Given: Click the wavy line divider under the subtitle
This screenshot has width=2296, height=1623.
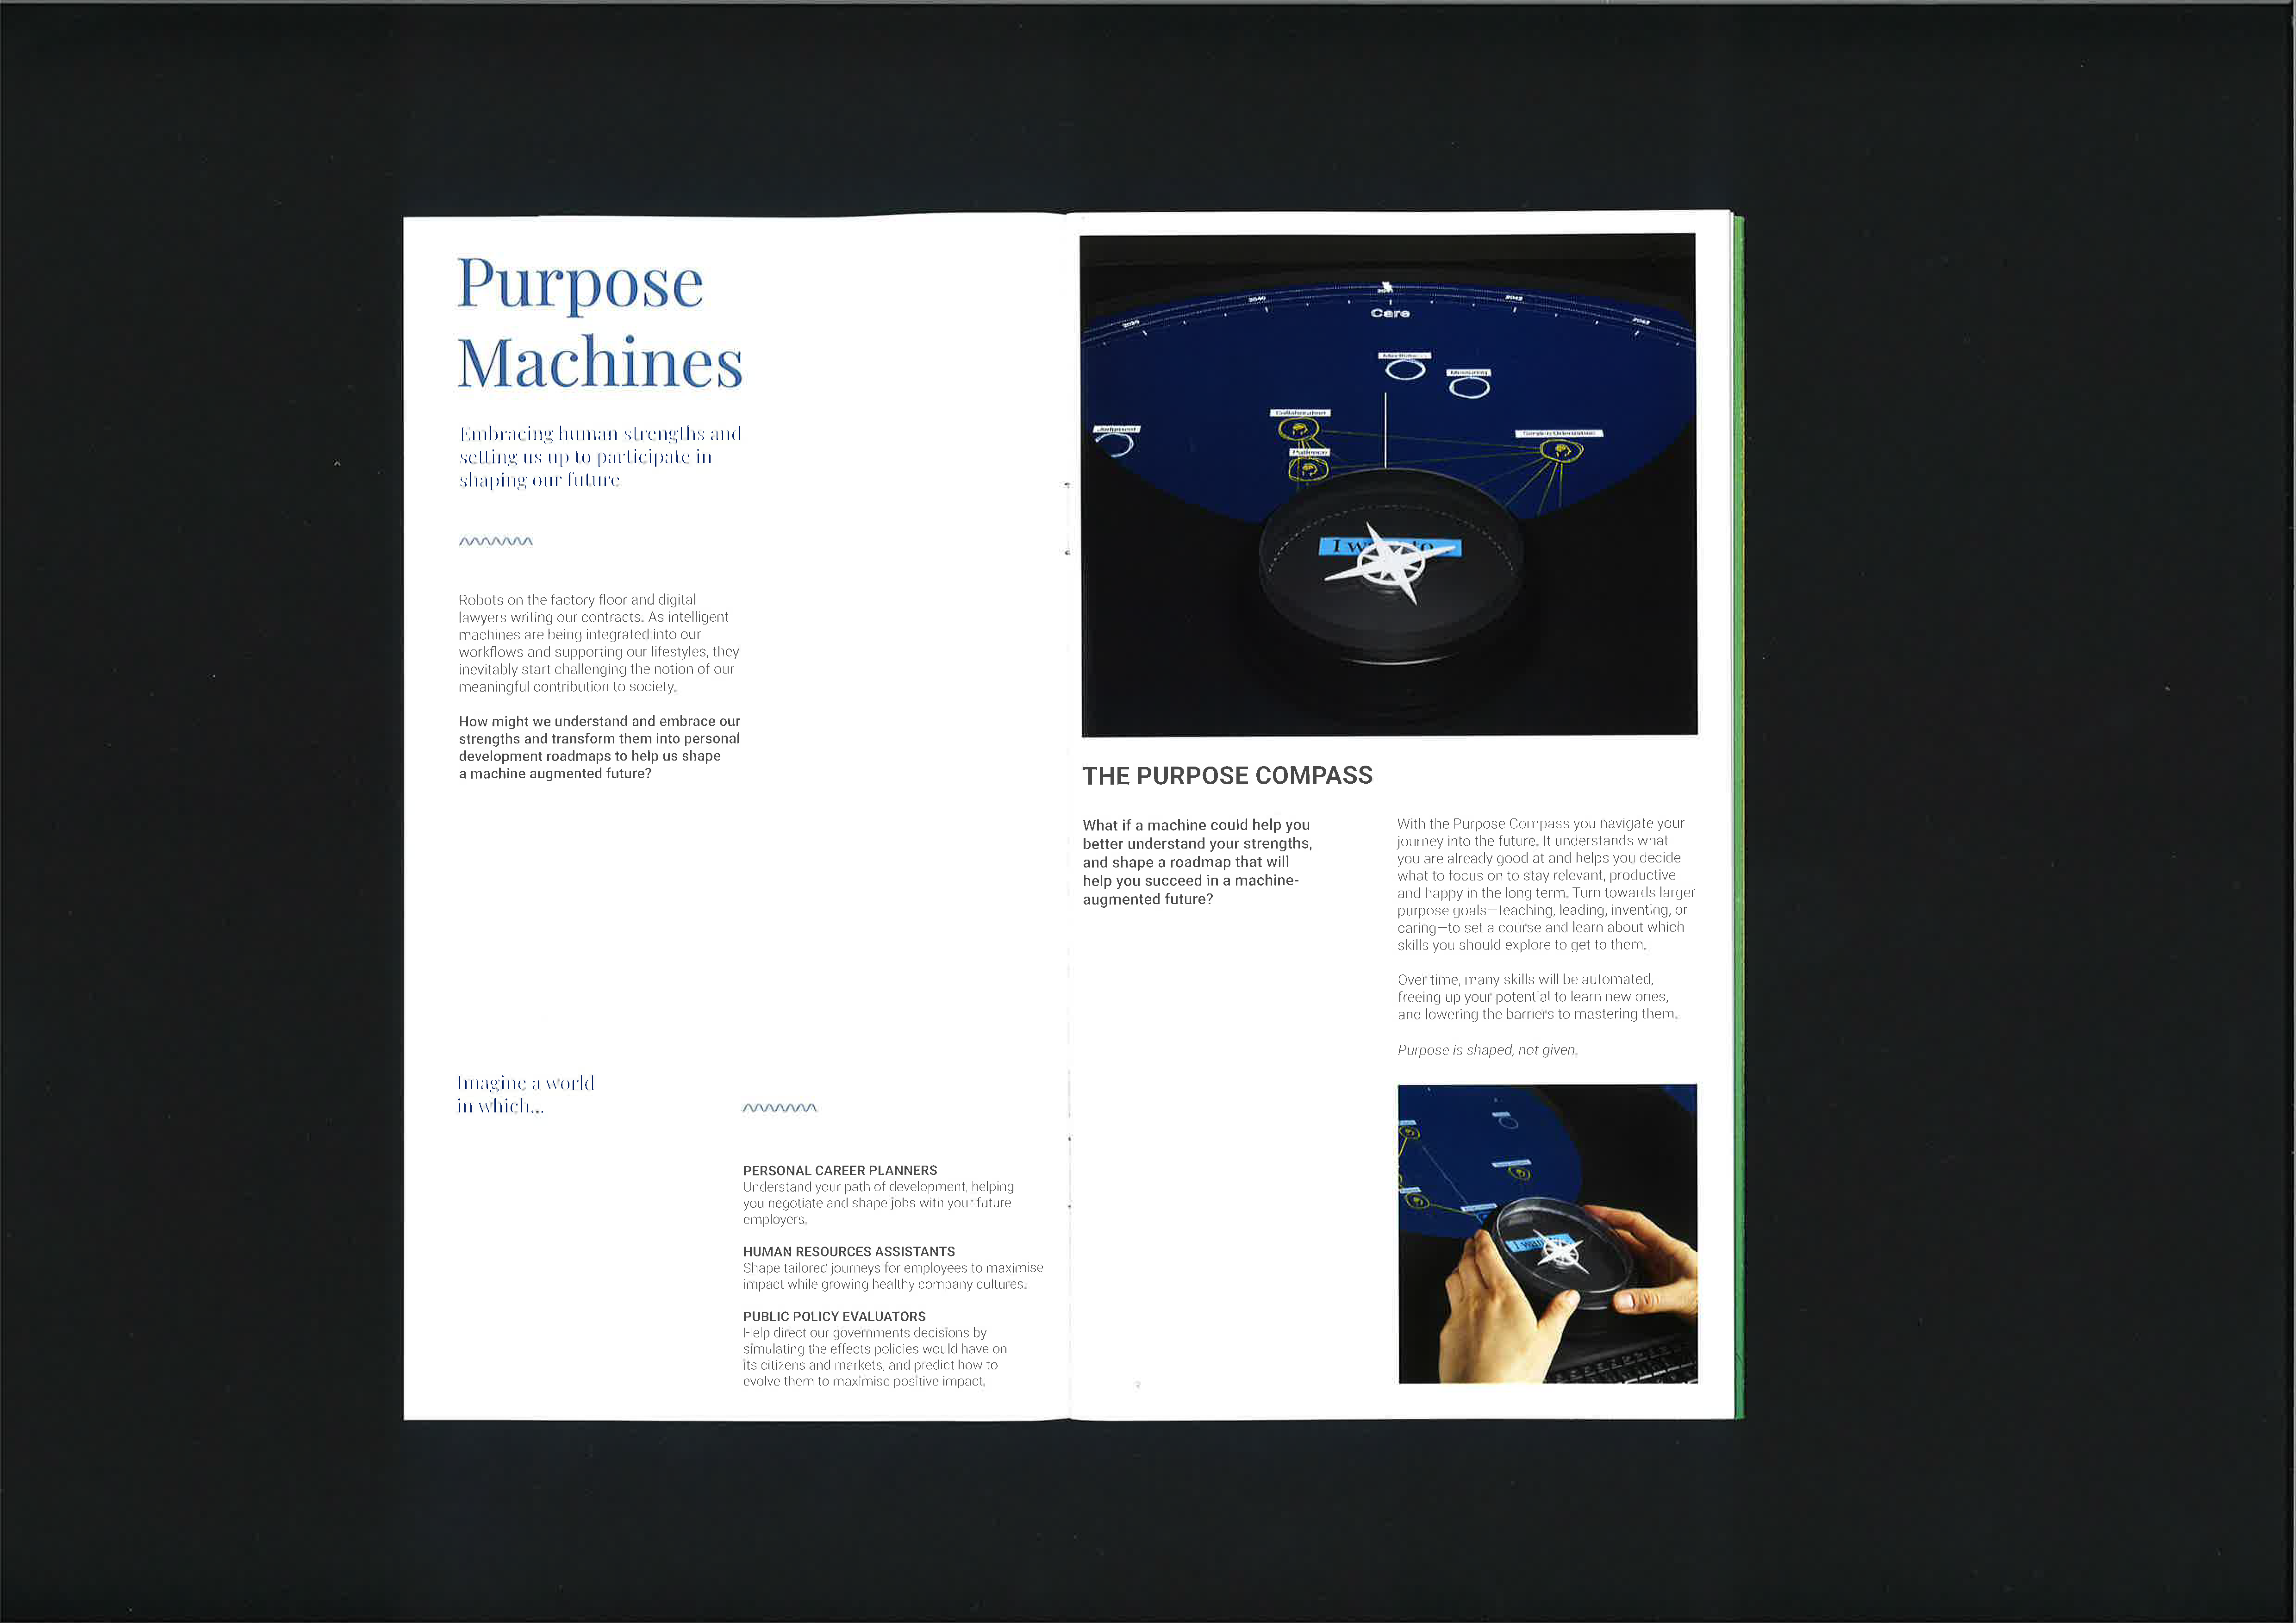Looking at the screenshot, I should click(x=496, y=542).
